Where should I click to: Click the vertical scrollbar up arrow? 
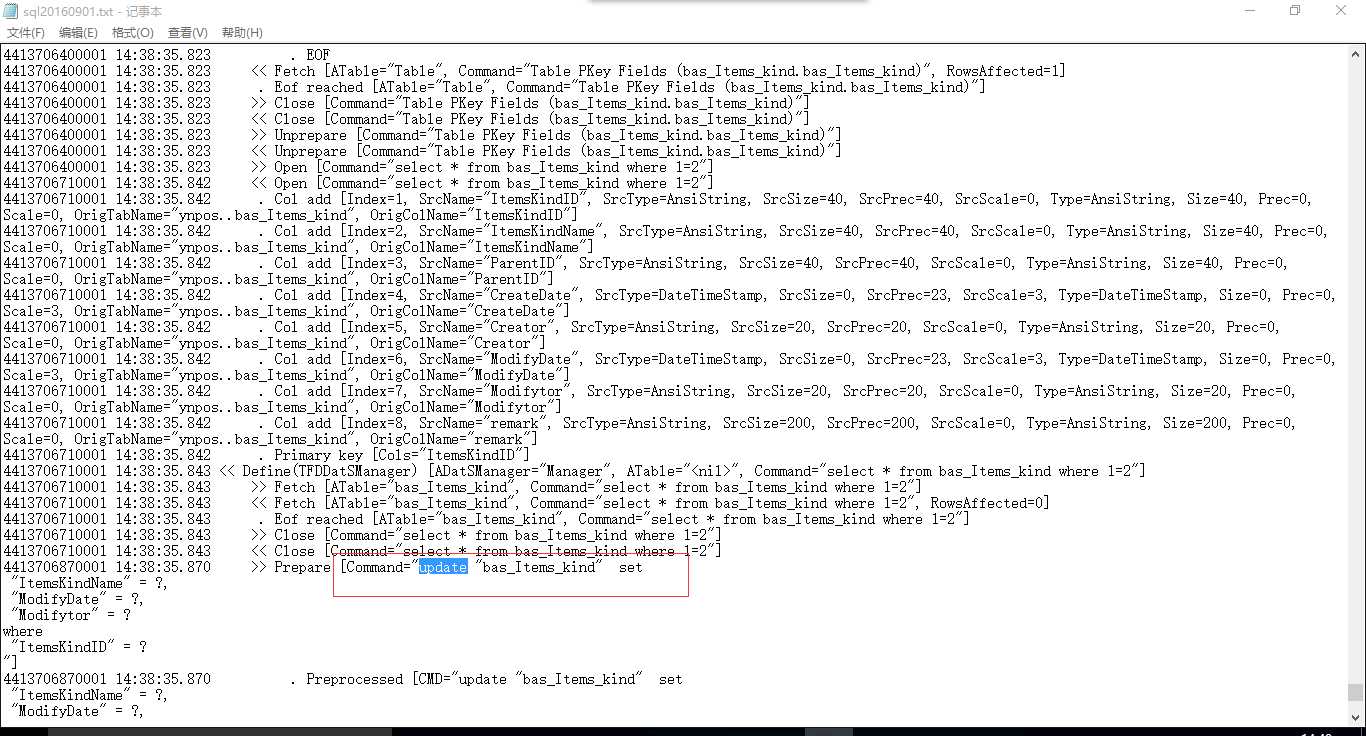pyautogui.click(x=1355, y=53)
